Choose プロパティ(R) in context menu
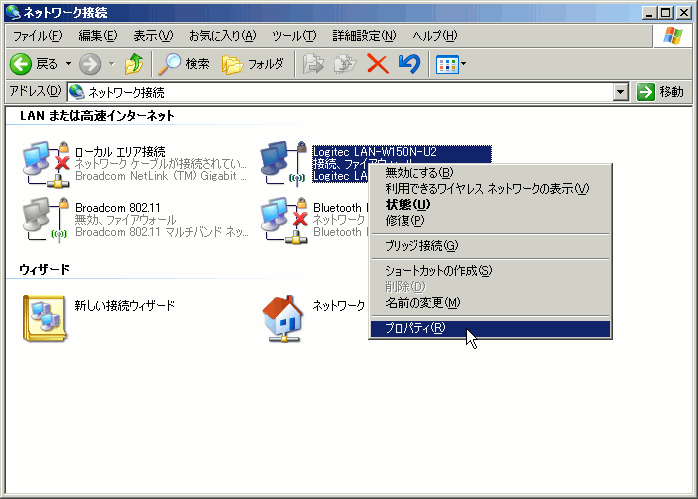Image resolution: width=698 pixels, height=499 pixels. click(490, 329)
